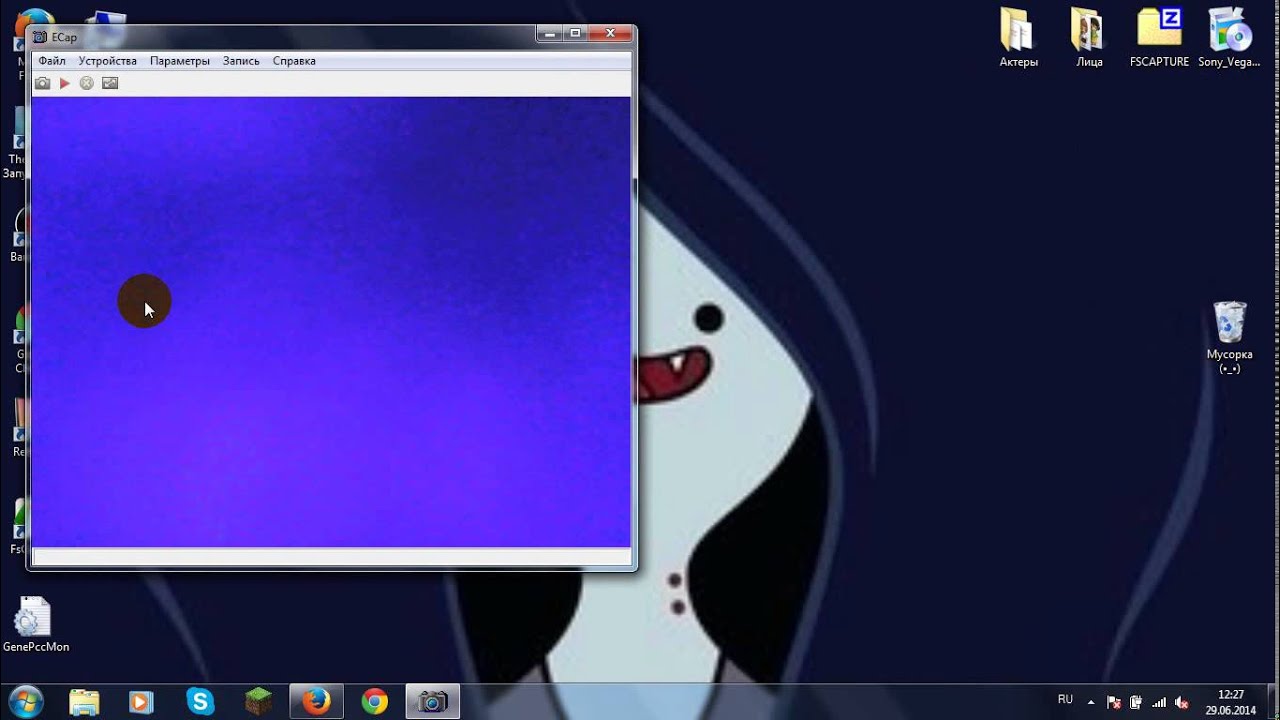Take a snapshot with the camera toolbar icon

coord(42,83)
